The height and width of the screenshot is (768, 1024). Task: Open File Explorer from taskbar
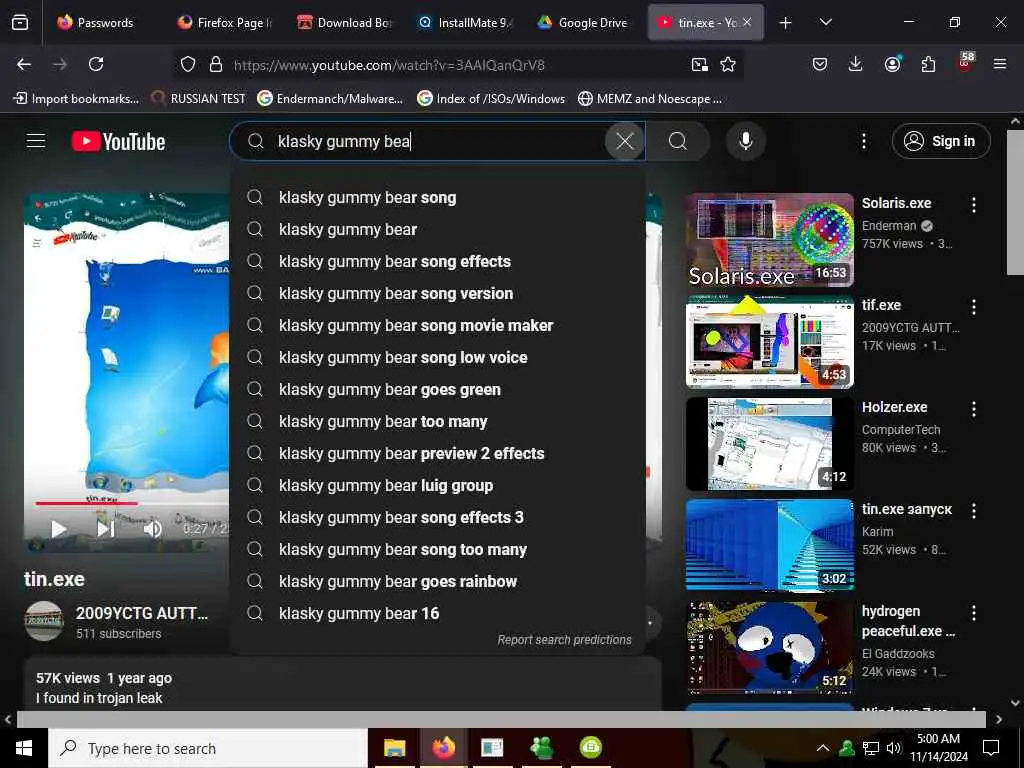[x=394, y=748]
